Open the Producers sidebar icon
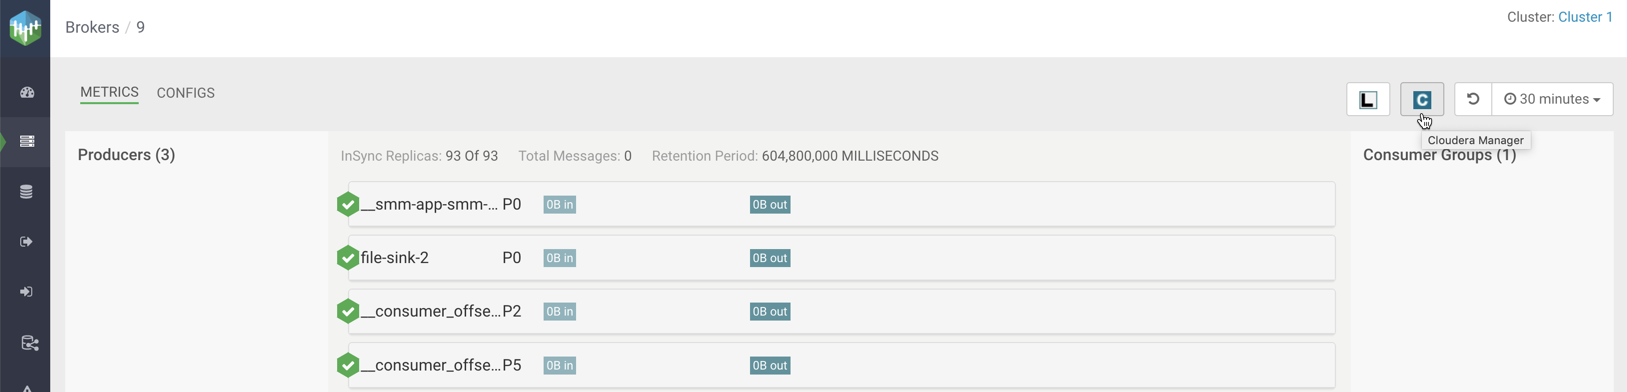The height and width of the screenshot is (392, 1627). click(x=27, y=242)
